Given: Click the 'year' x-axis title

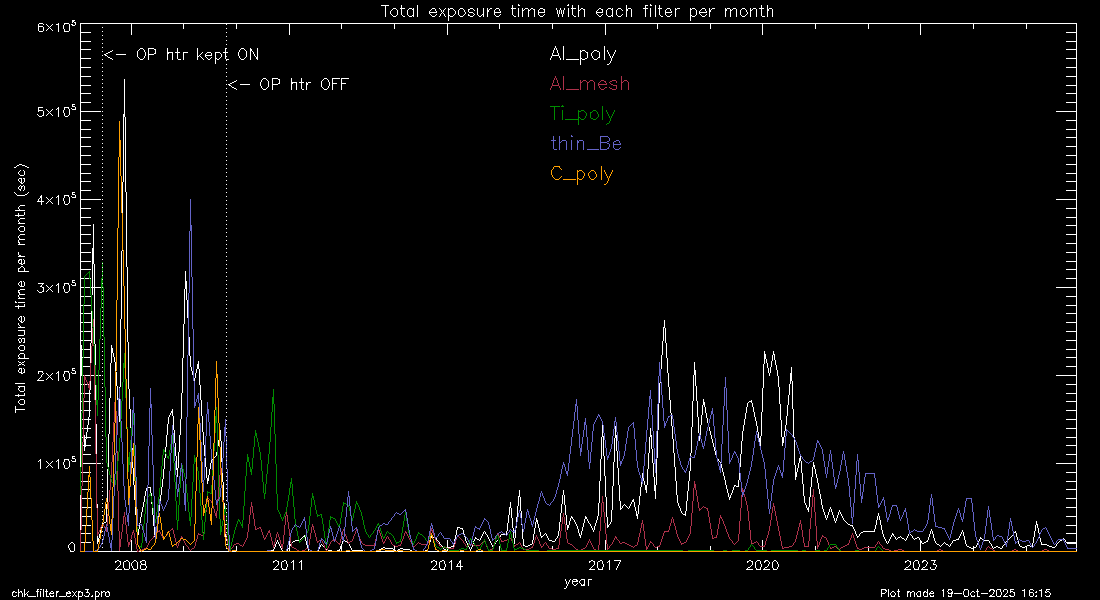Looking at the screenshot, I should tap(577, 581).
